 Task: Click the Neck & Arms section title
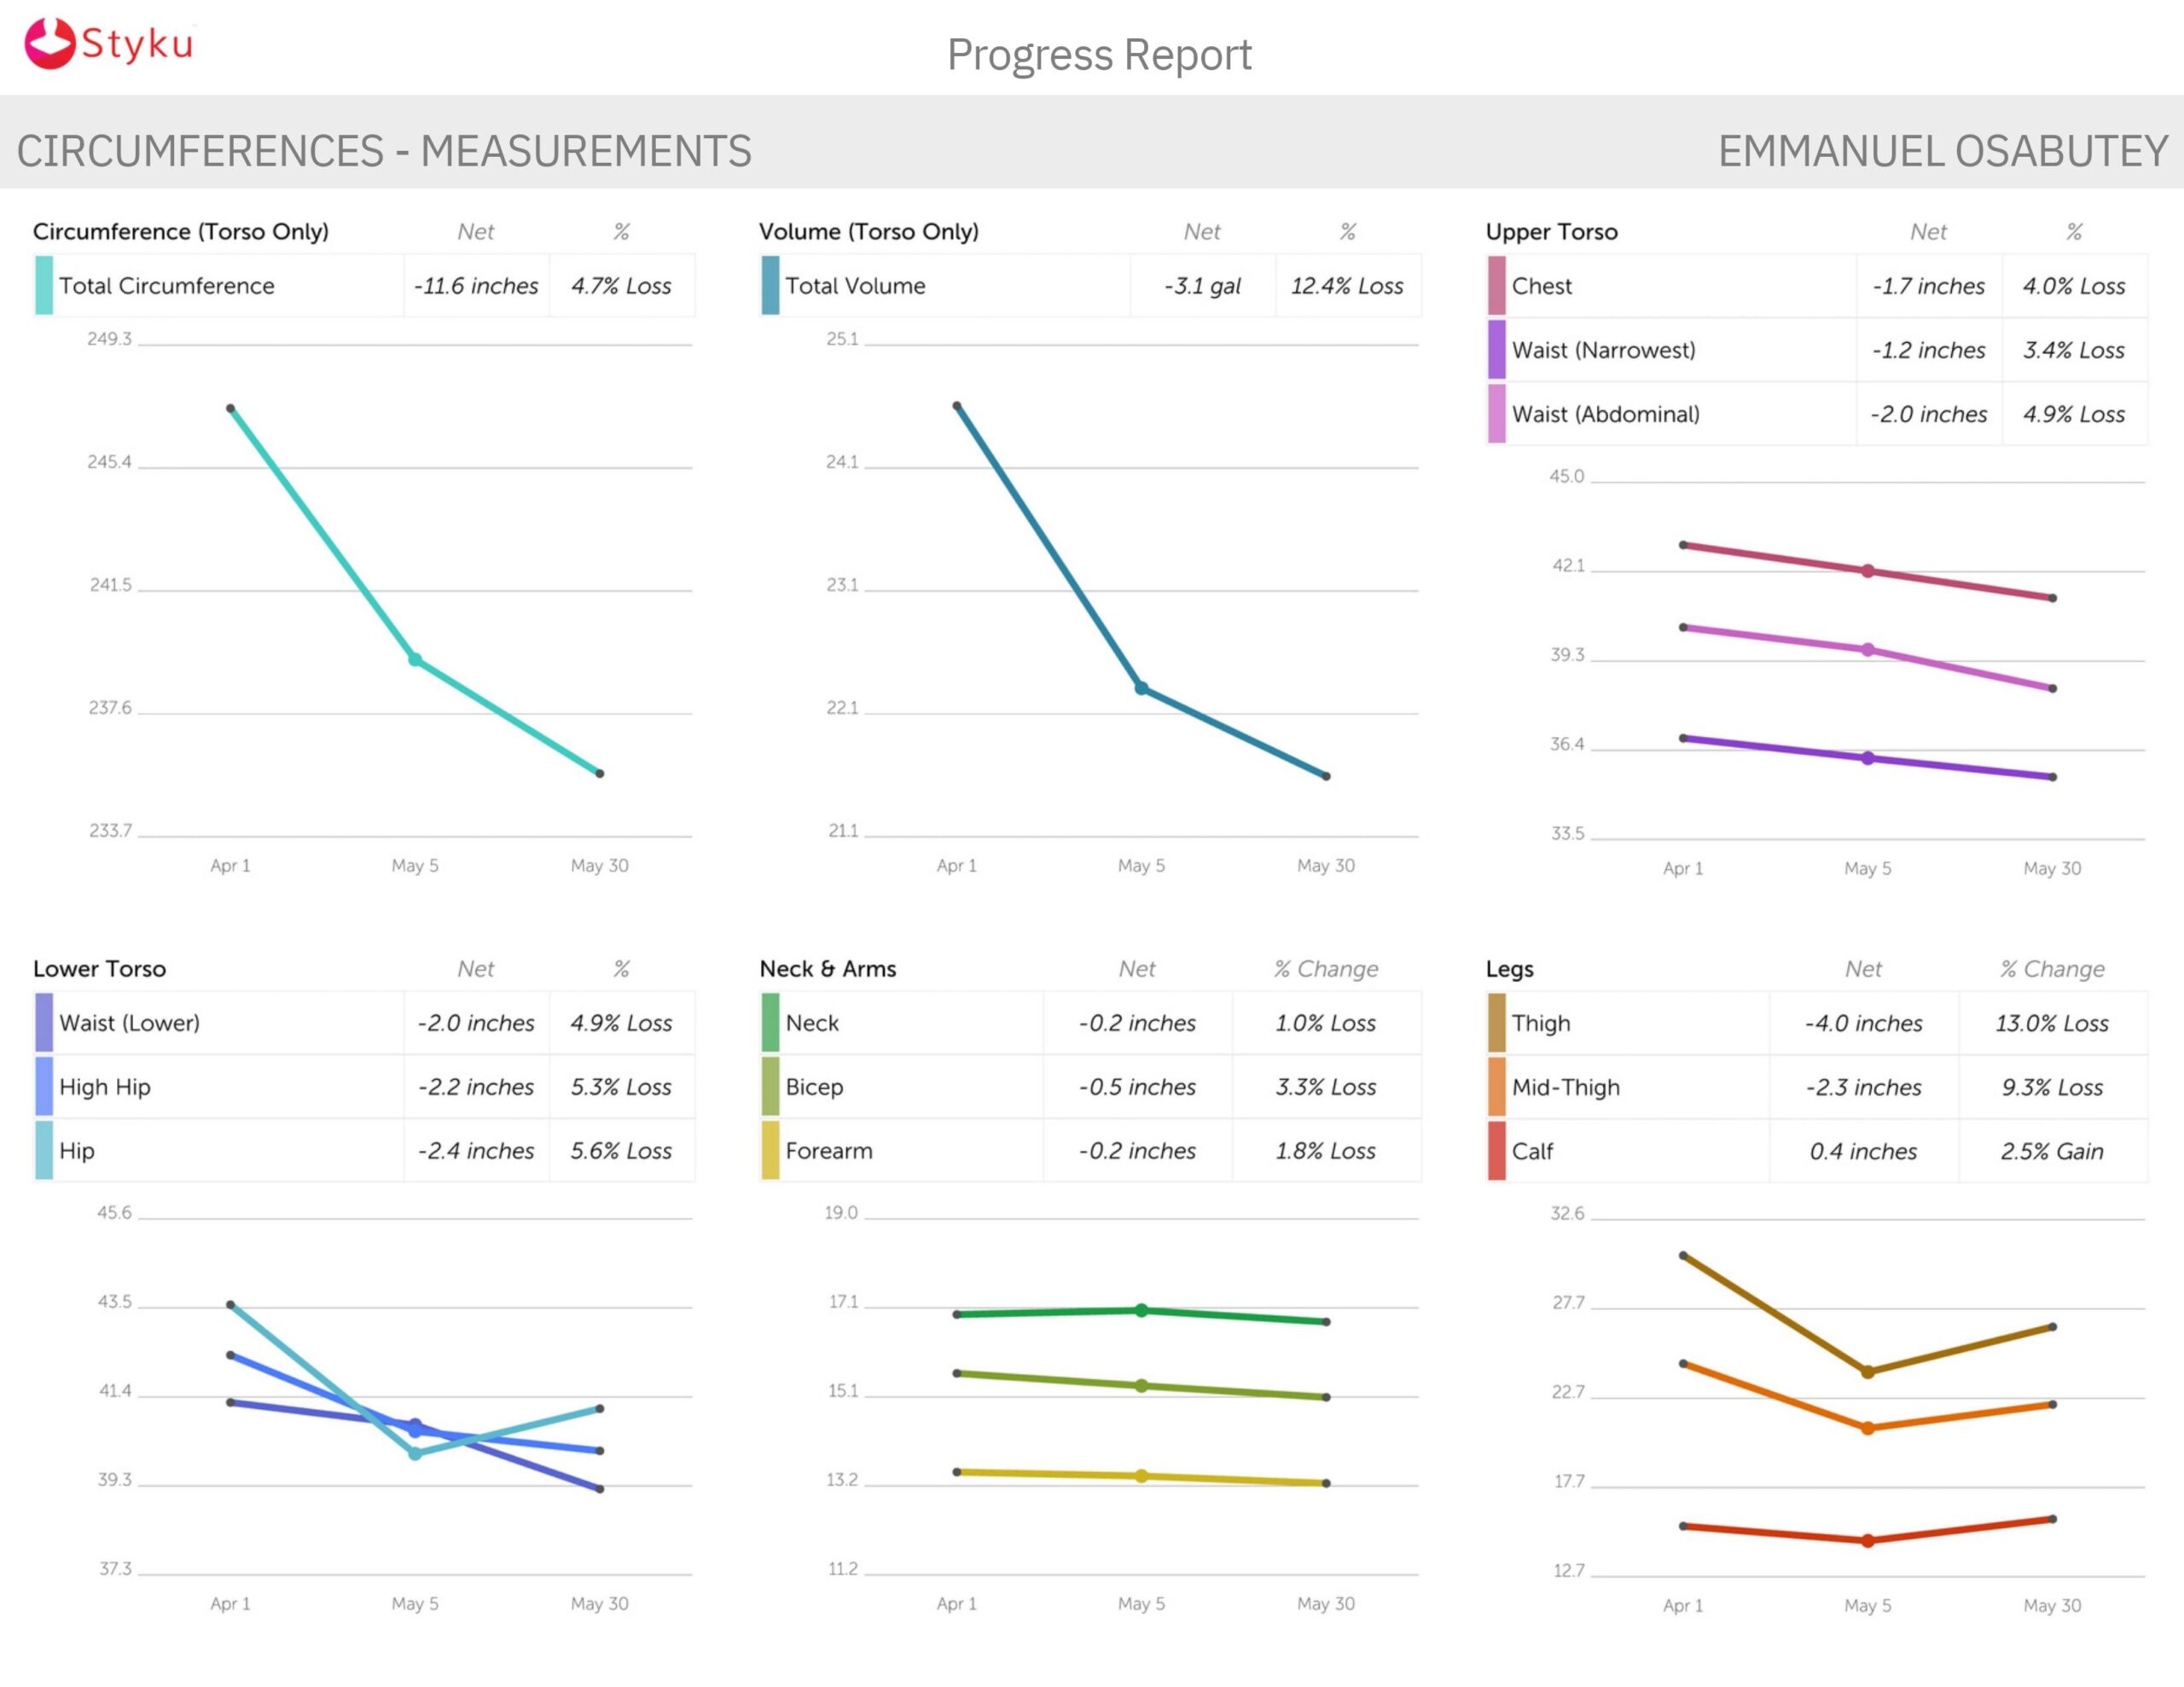click(828, 968)
